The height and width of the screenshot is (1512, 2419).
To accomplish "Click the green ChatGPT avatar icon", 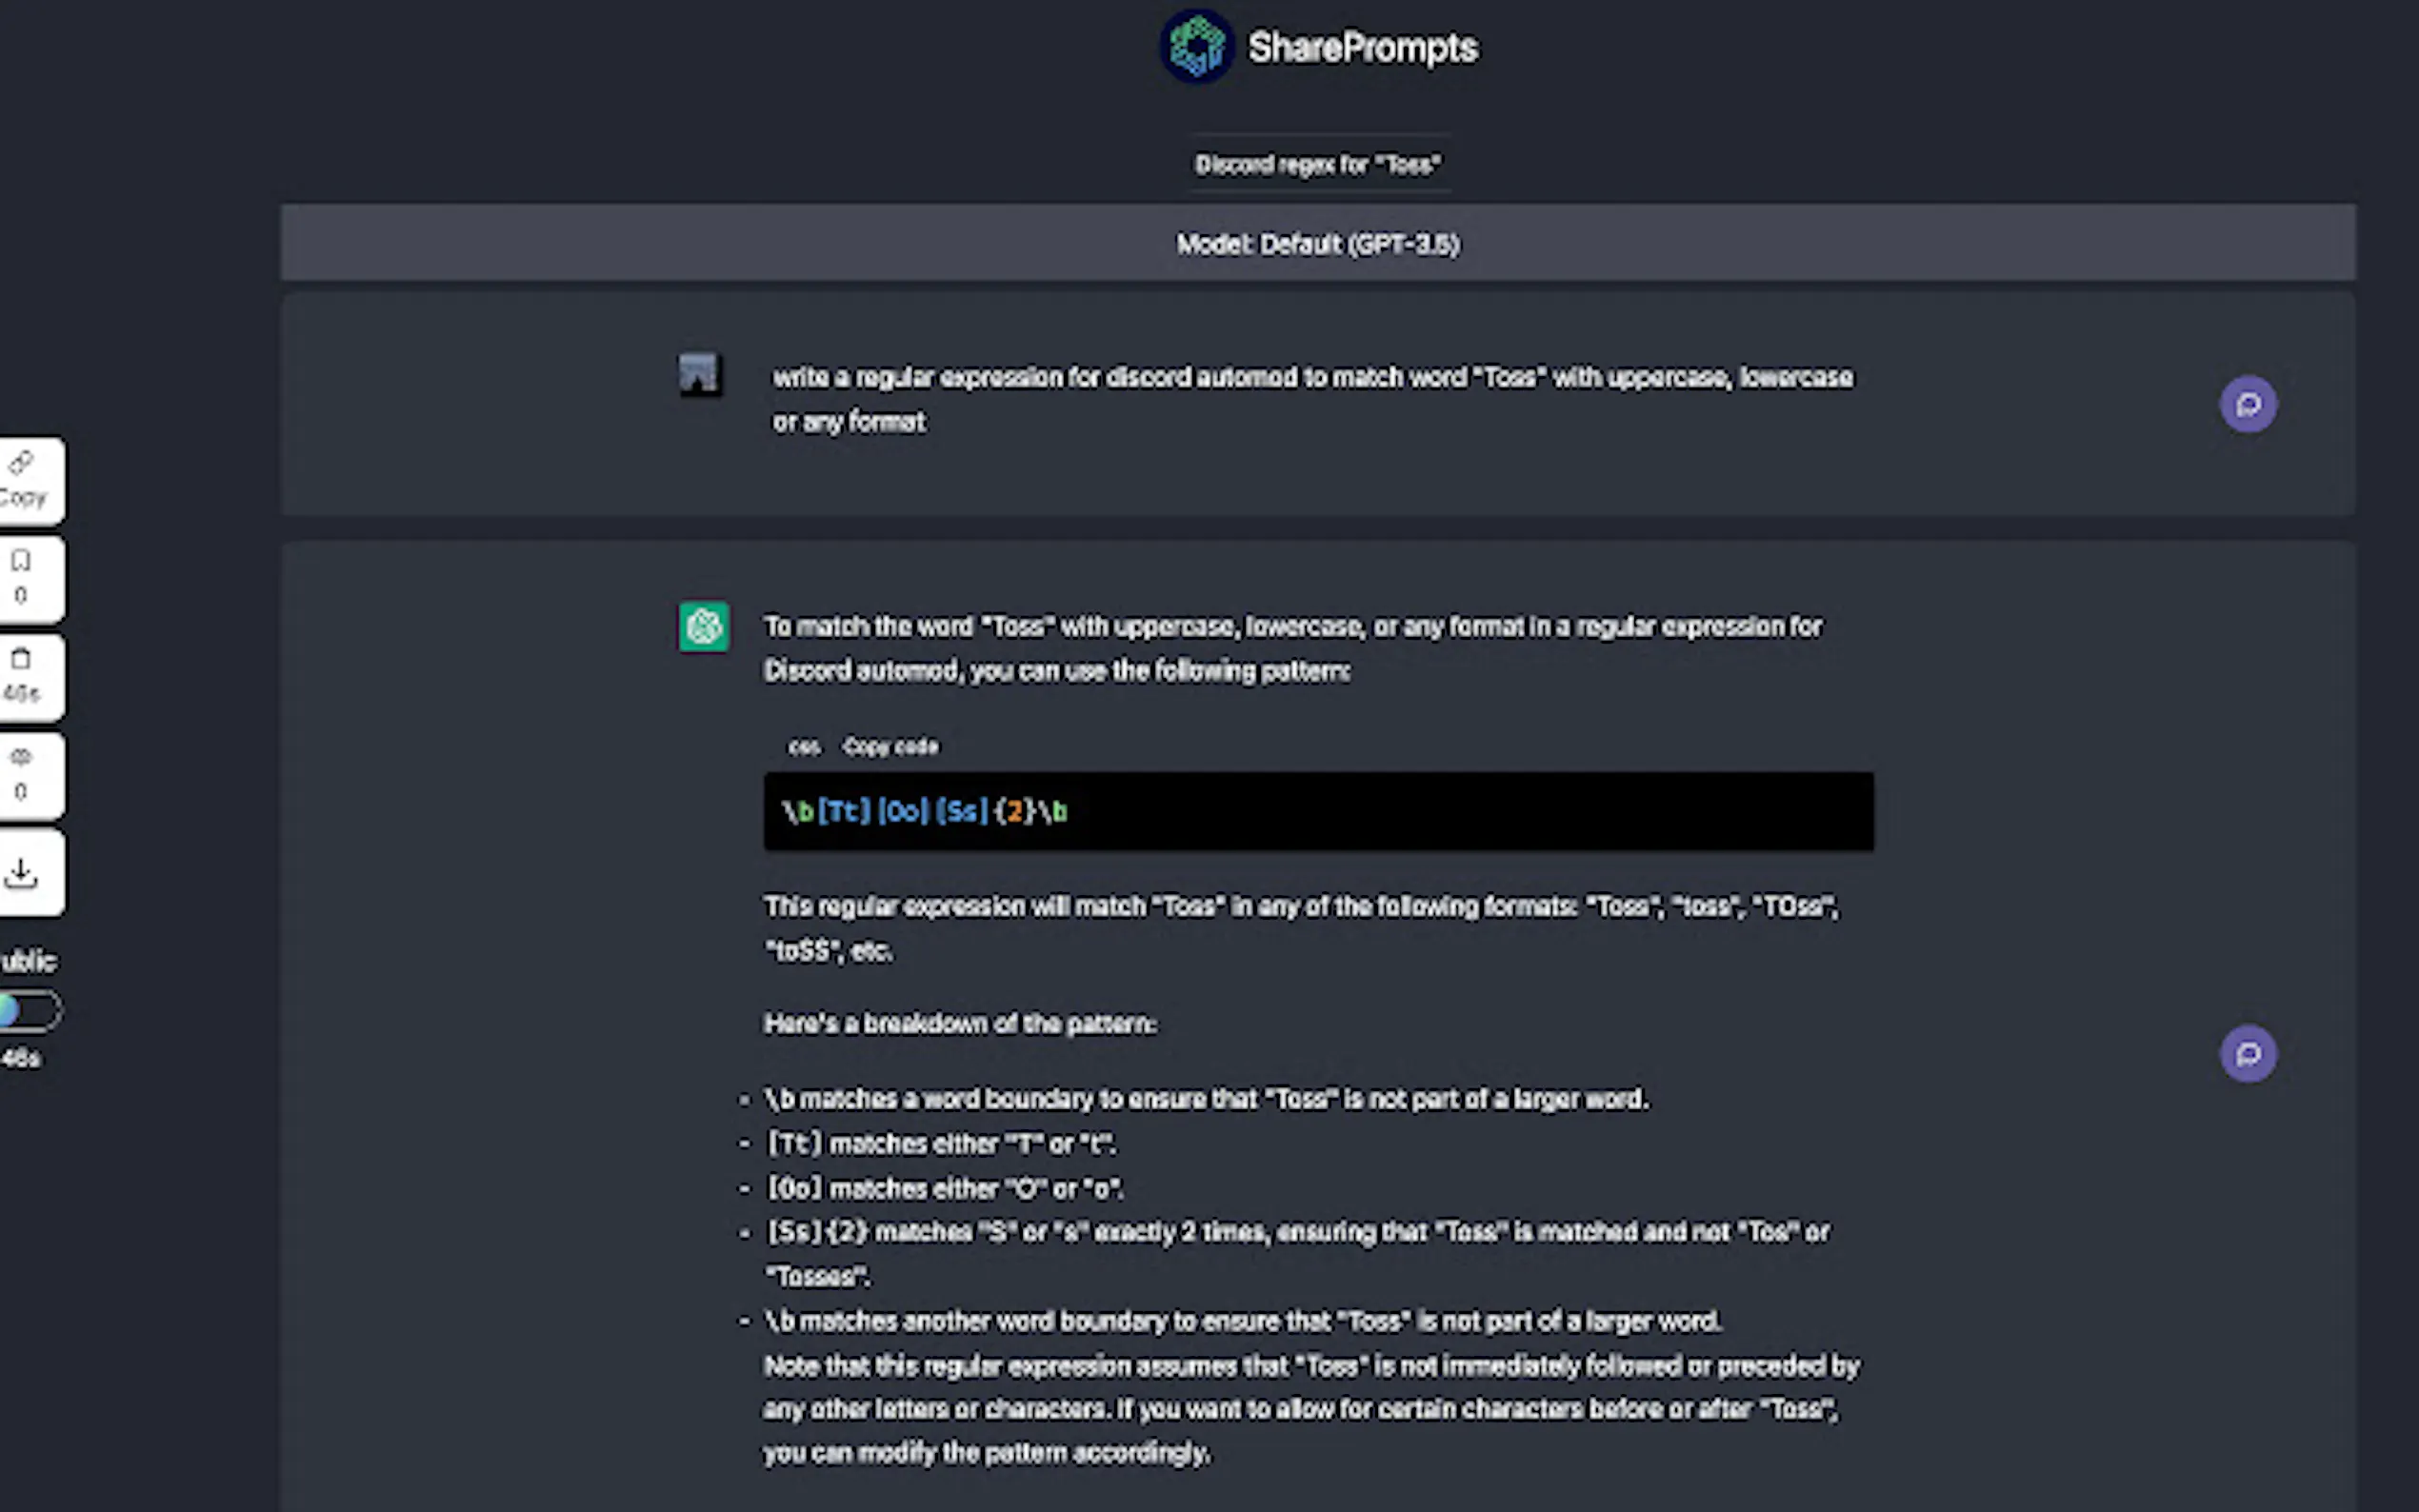I will [x=704, y=627].
